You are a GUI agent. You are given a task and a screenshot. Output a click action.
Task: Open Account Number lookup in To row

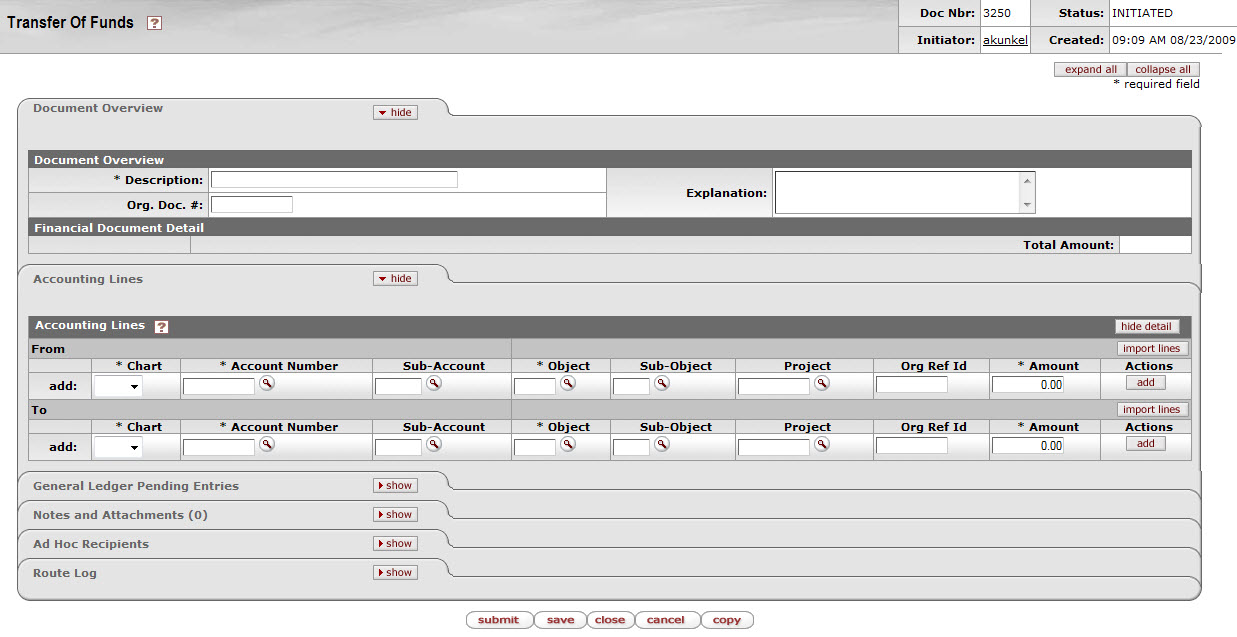click(267, 445)
